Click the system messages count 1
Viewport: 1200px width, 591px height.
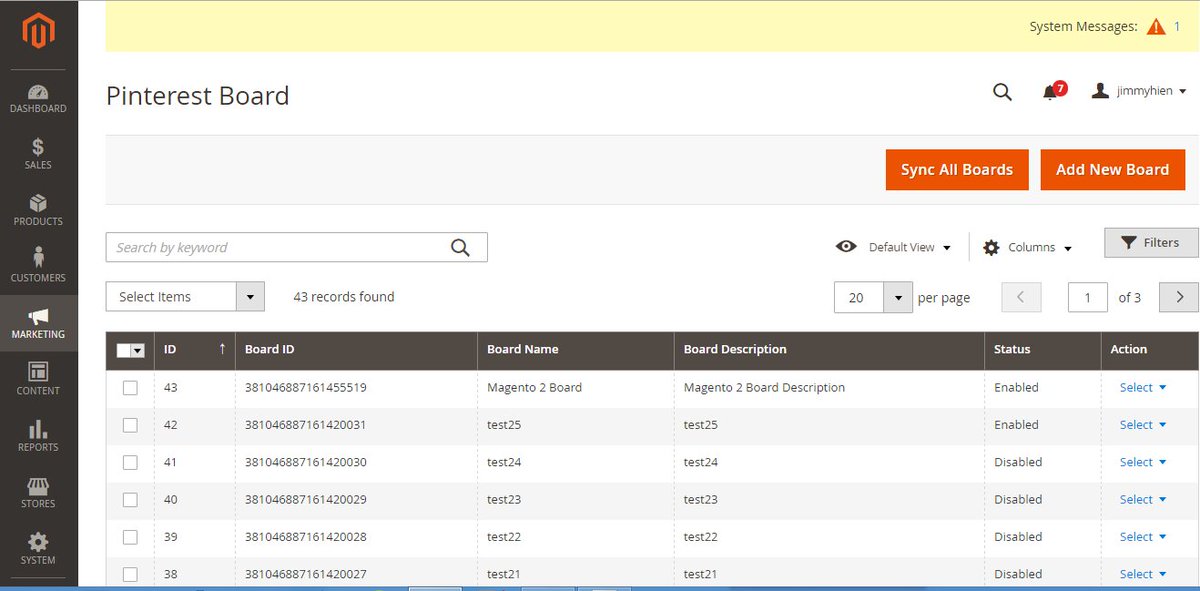coord(1178,27)
